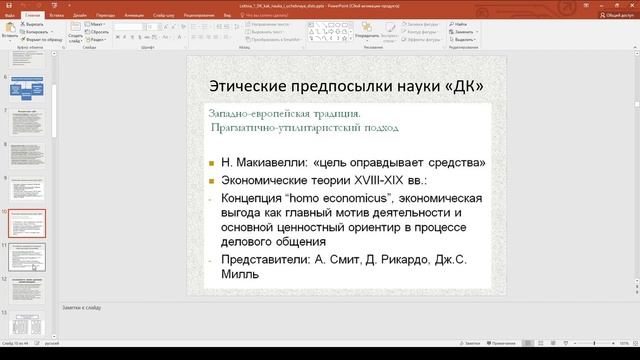This screenshot has height=360, width=640.
Task: Click Преобразовать в SmartArt button
Action: click(273, 40)
